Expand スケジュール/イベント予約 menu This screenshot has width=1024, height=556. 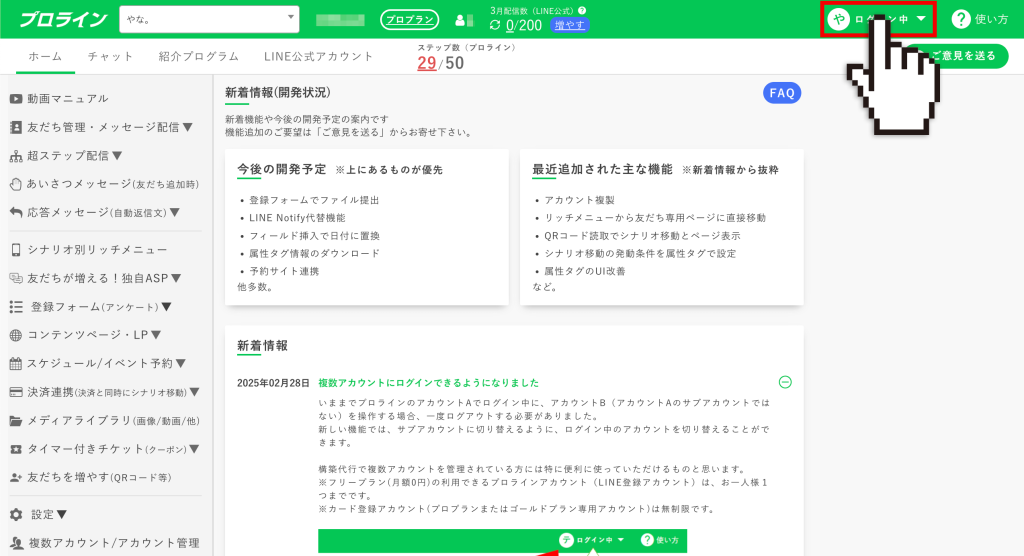point(106,363)
